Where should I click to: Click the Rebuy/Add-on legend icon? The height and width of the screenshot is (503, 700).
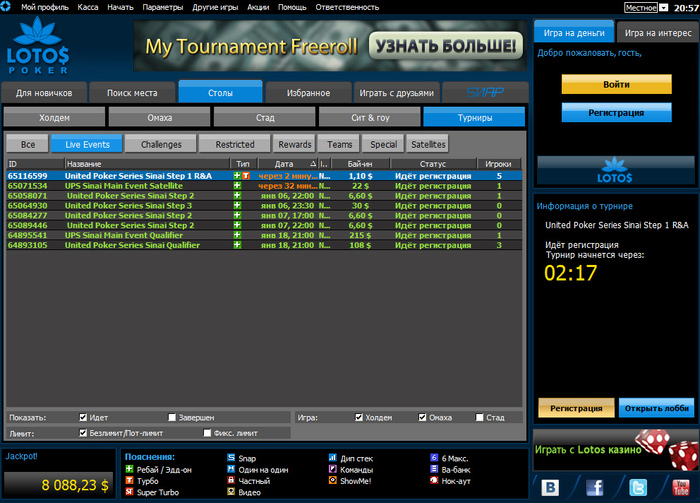129,469
